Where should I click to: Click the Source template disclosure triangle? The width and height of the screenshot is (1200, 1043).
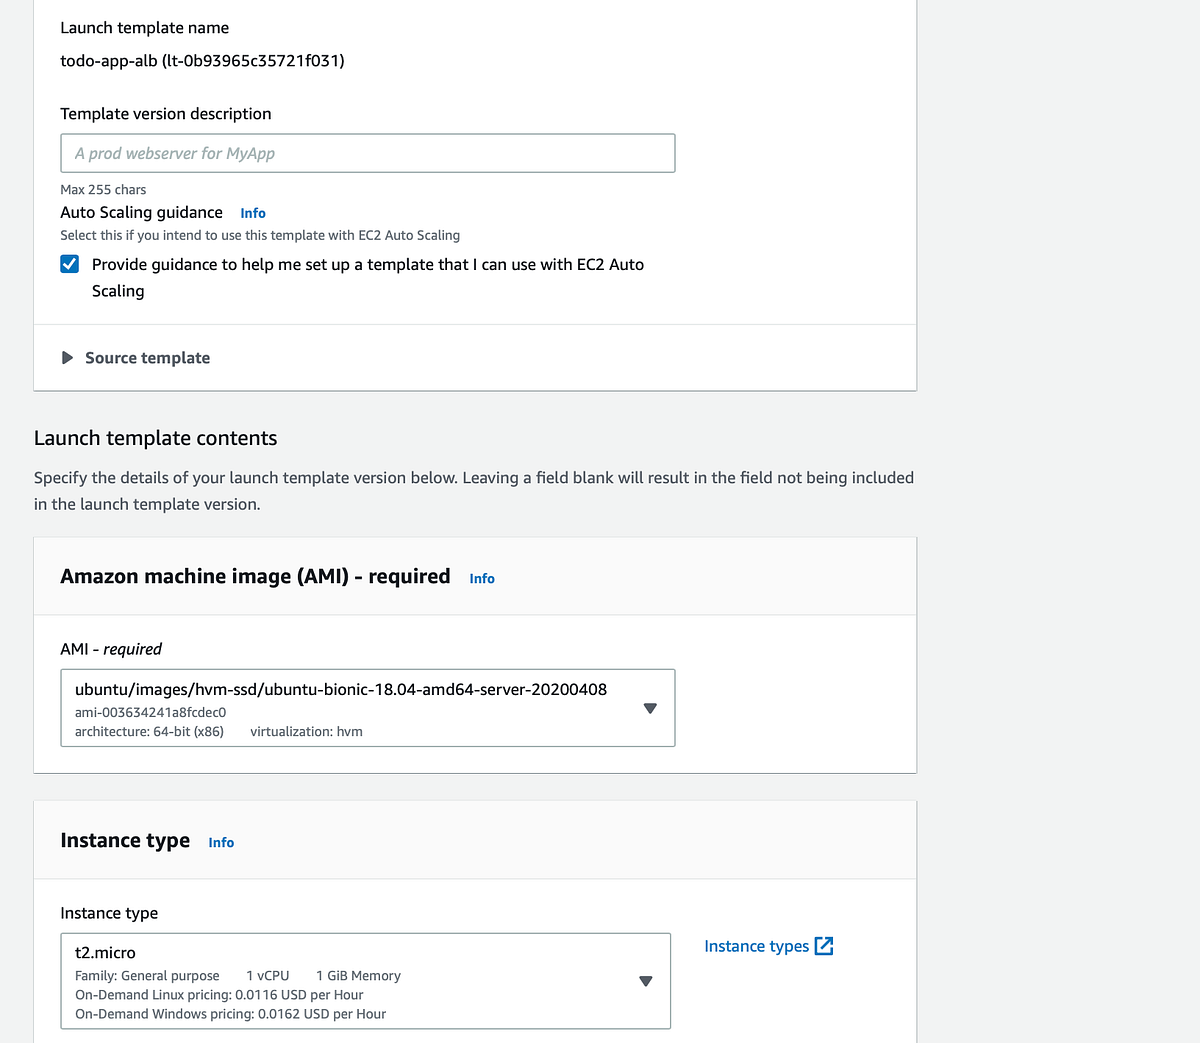(66, 357)
